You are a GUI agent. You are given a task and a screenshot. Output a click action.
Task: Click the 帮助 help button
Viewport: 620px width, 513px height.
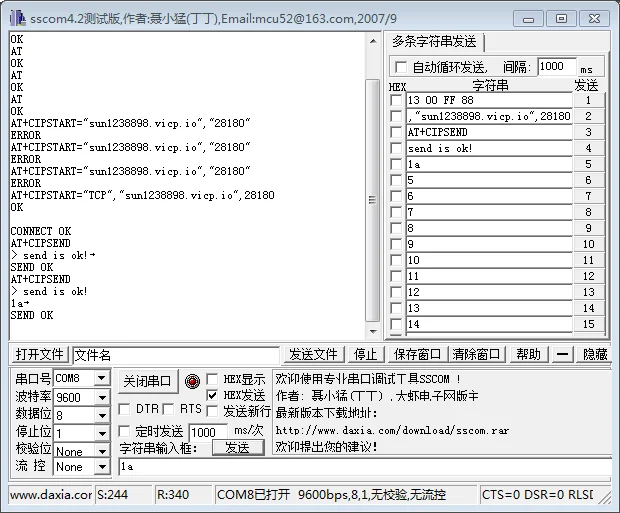click(x=528, y=354)
